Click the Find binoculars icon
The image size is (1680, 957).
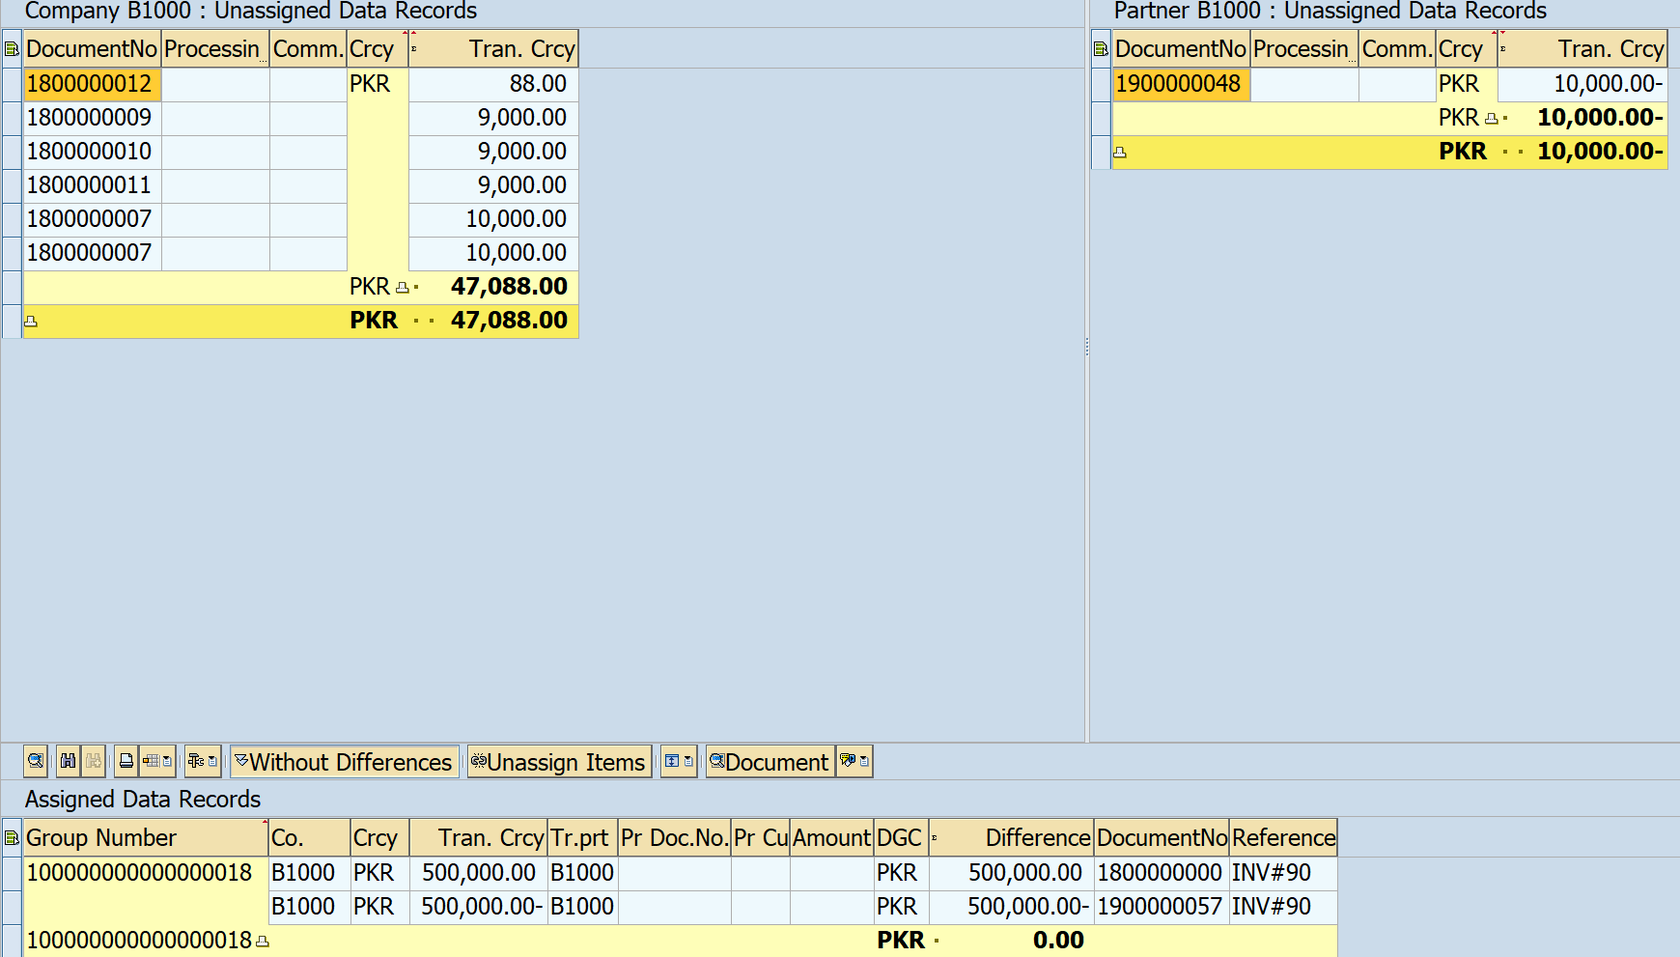[x=67, y=761]
